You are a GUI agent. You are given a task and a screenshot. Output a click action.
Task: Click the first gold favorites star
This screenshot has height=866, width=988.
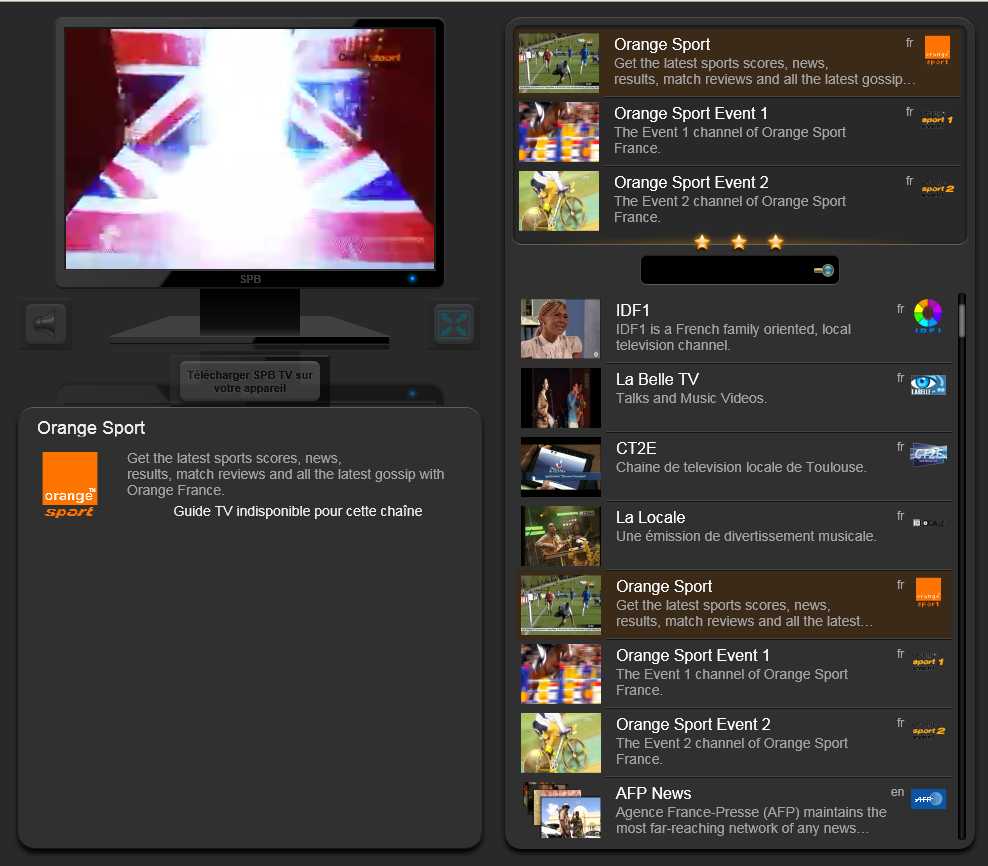702,242
